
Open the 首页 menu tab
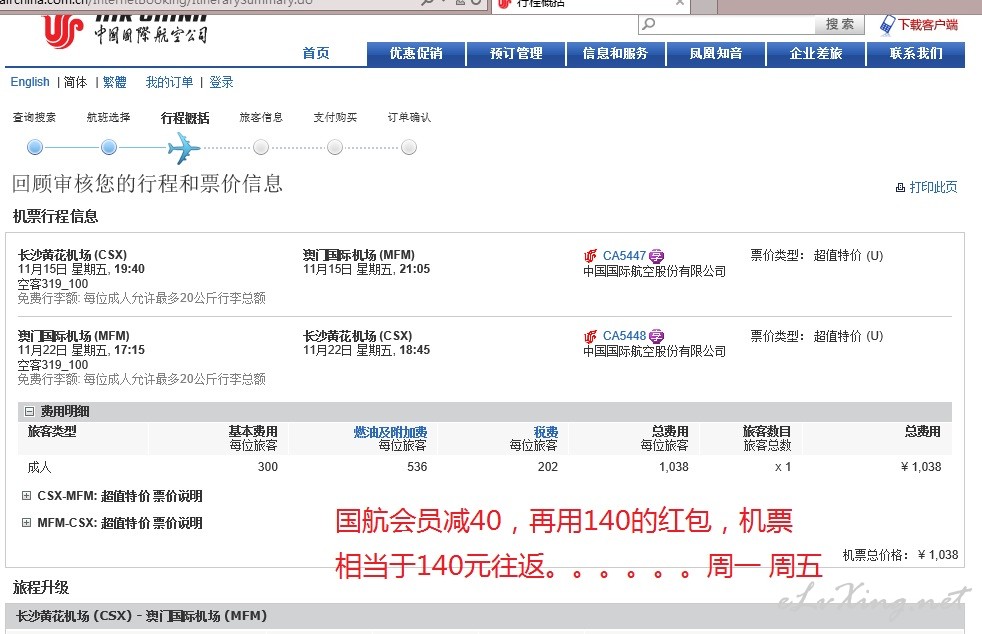(316, 53)
